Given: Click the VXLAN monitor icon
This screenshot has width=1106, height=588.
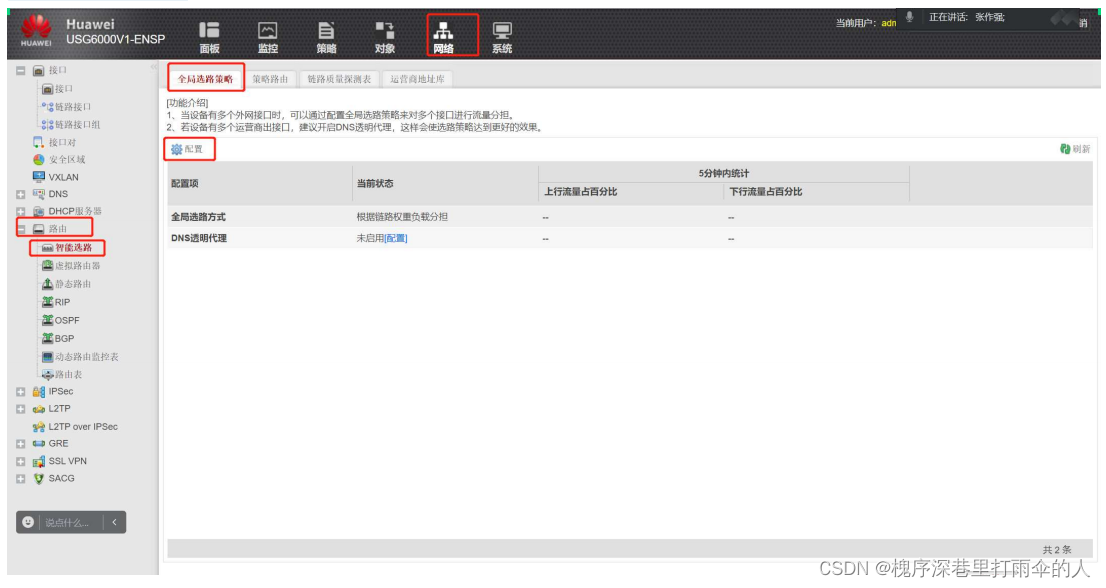Looking at the screenshot, I should coord(39,177).
